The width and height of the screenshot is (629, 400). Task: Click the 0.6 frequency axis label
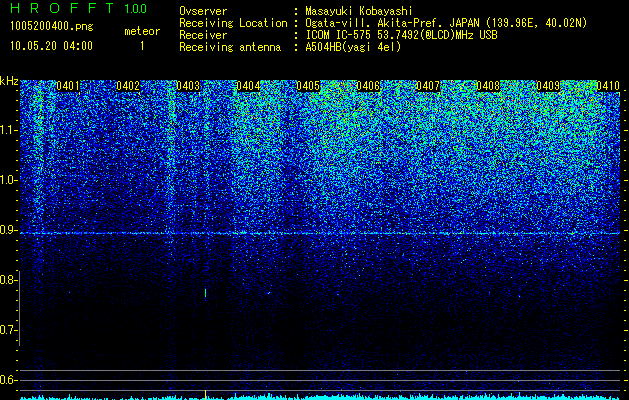pyautogui.click(x=9, y=380)
